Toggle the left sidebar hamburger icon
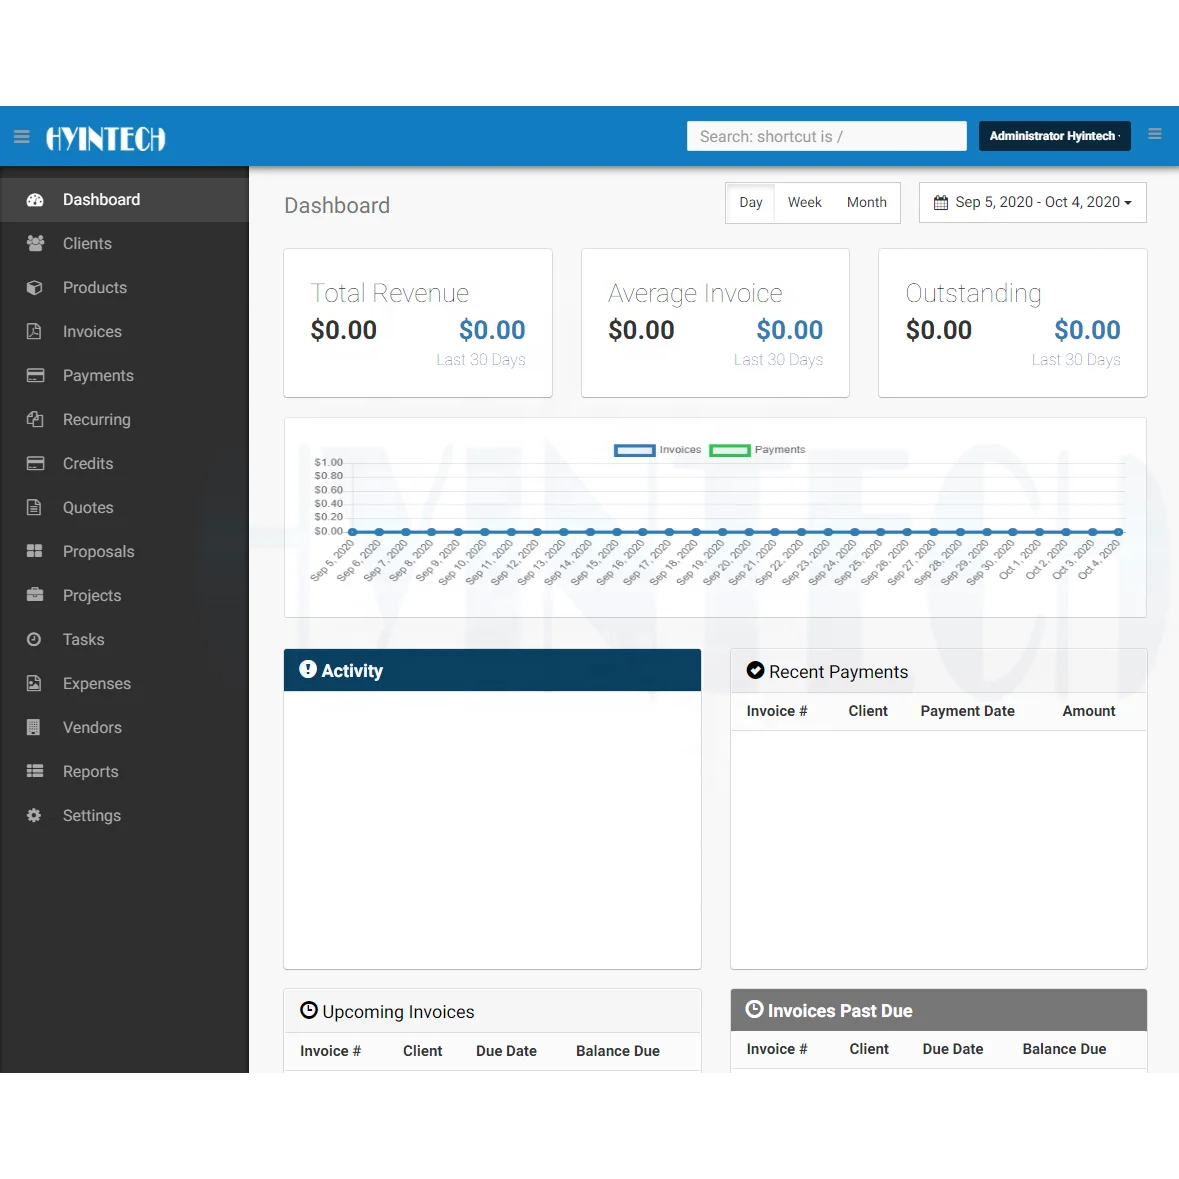Viewport: 1179px width, 1179px height. point(22,137)
